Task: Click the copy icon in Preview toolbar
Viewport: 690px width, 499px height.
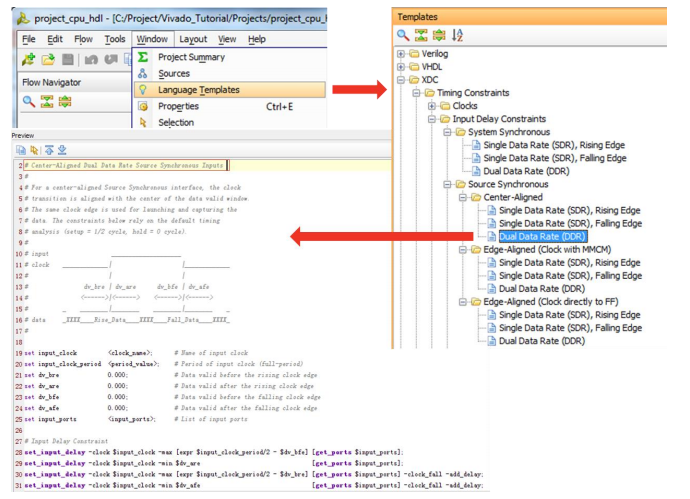Action: click(19, 149)
